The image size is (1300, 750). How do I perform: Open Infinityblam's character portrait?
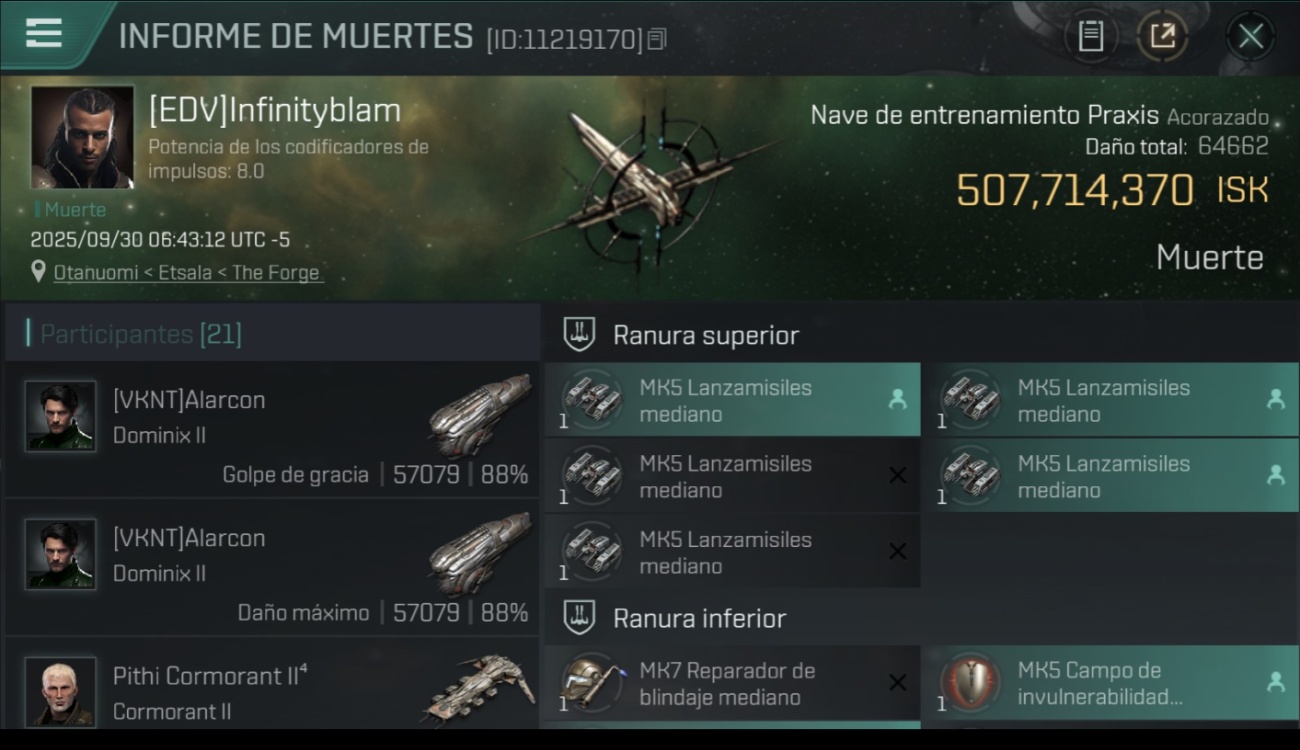[82, 137]
